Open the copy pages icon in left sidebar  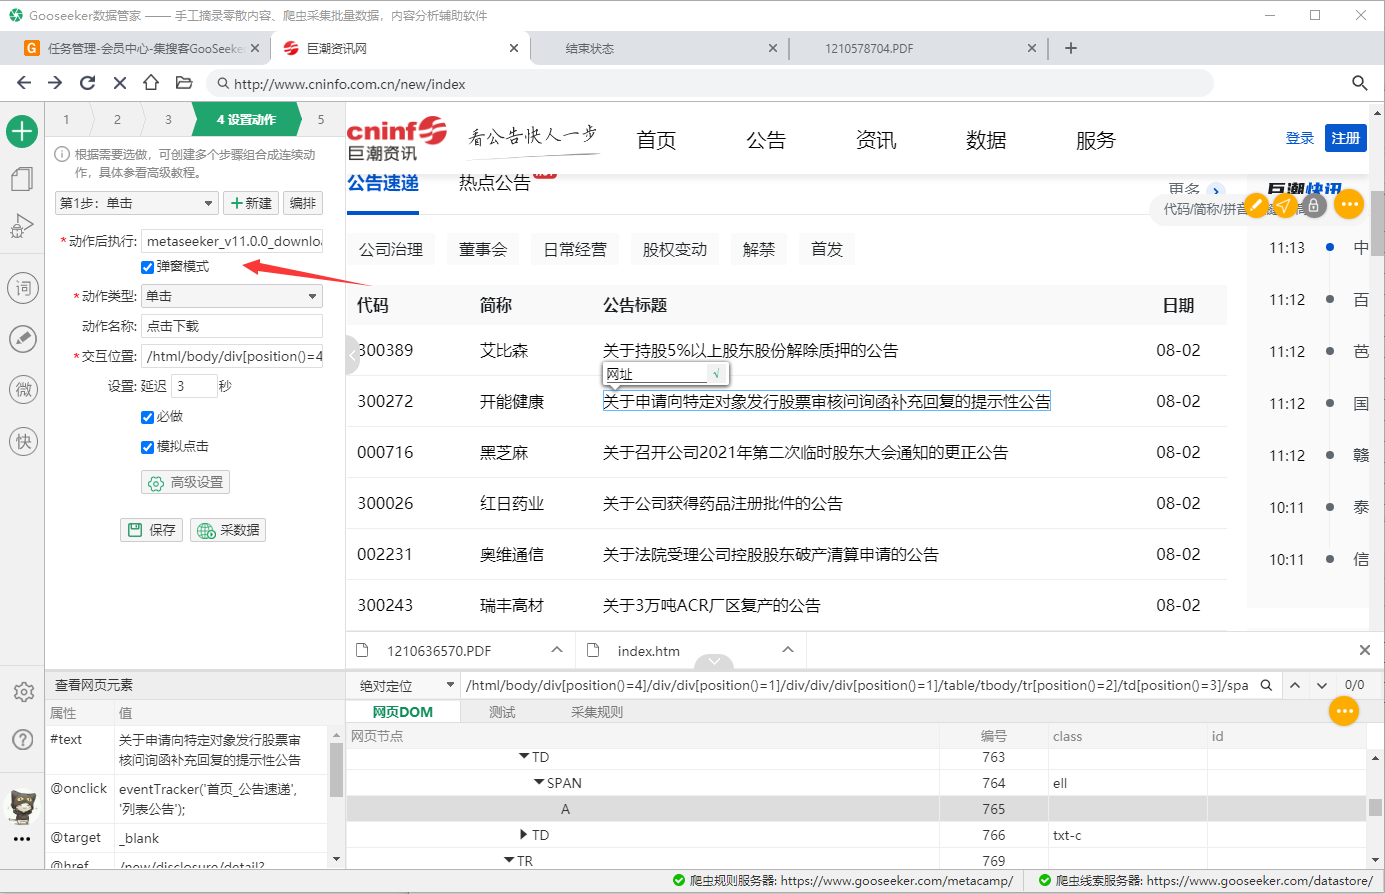click(x=22, y=179)
